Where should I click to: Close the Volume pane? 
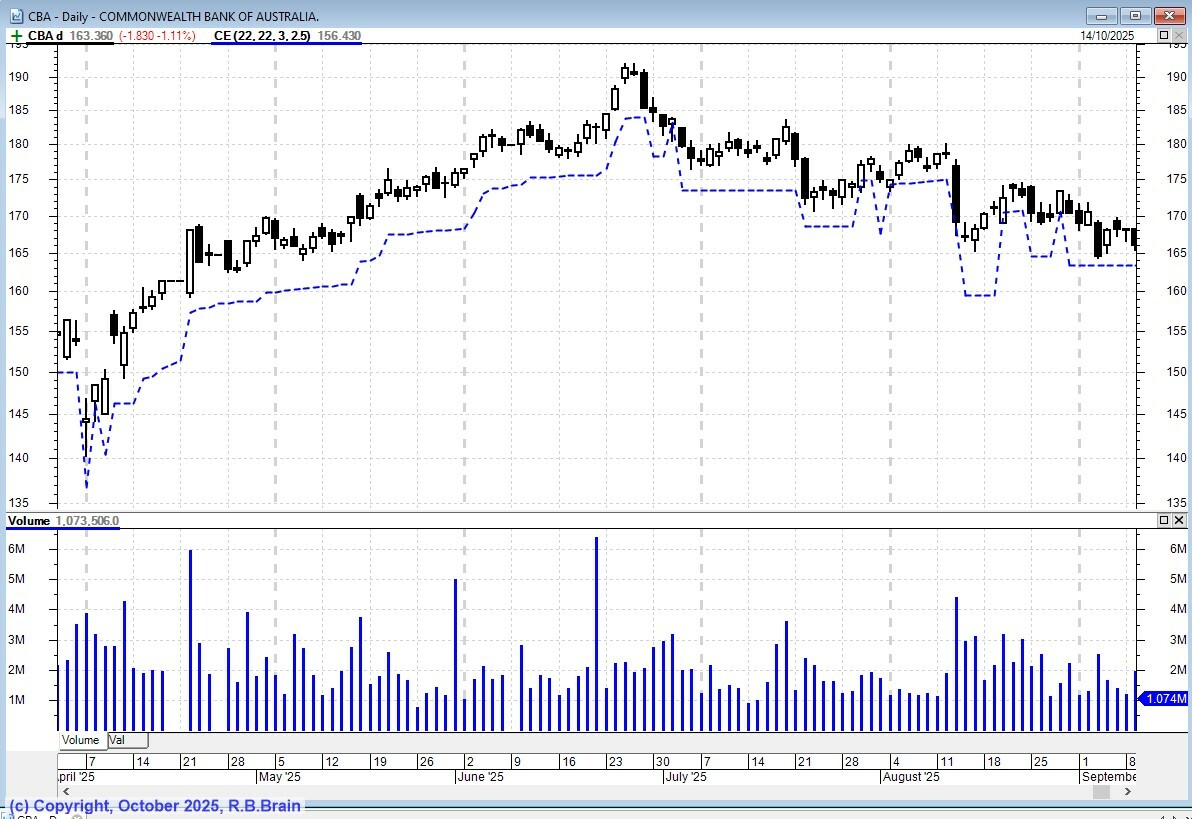tap(1180, 521)
